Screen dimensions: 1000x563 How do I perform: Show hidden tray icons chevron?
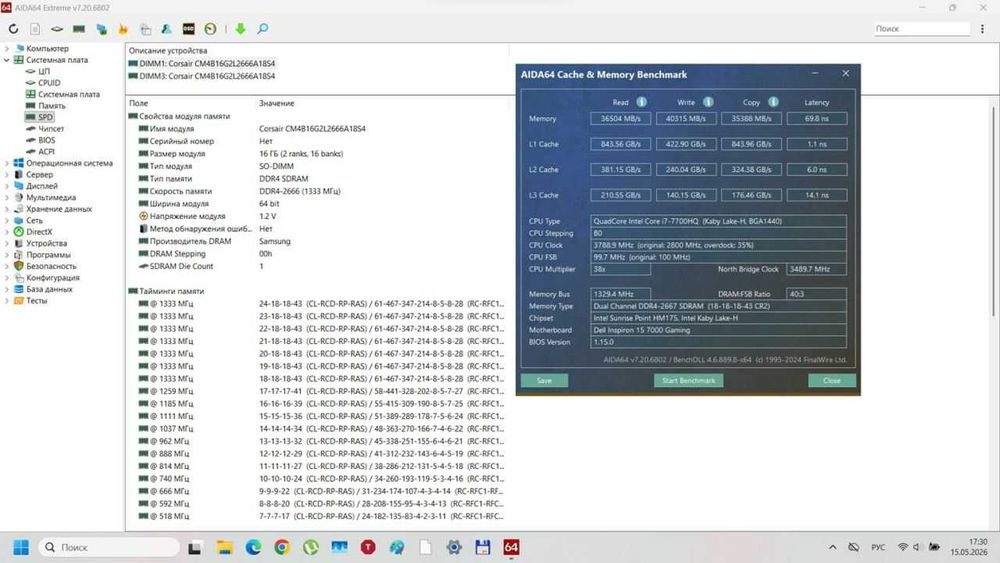832,548
